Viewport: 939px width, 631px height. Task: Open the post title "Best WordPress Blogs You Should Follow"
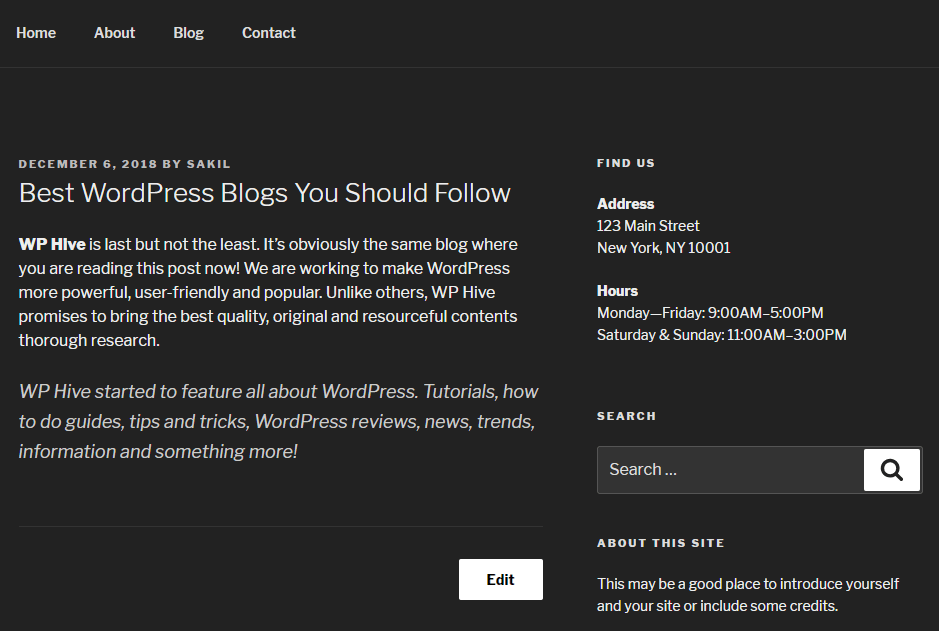pyautogui.click(x=265, y=193)
